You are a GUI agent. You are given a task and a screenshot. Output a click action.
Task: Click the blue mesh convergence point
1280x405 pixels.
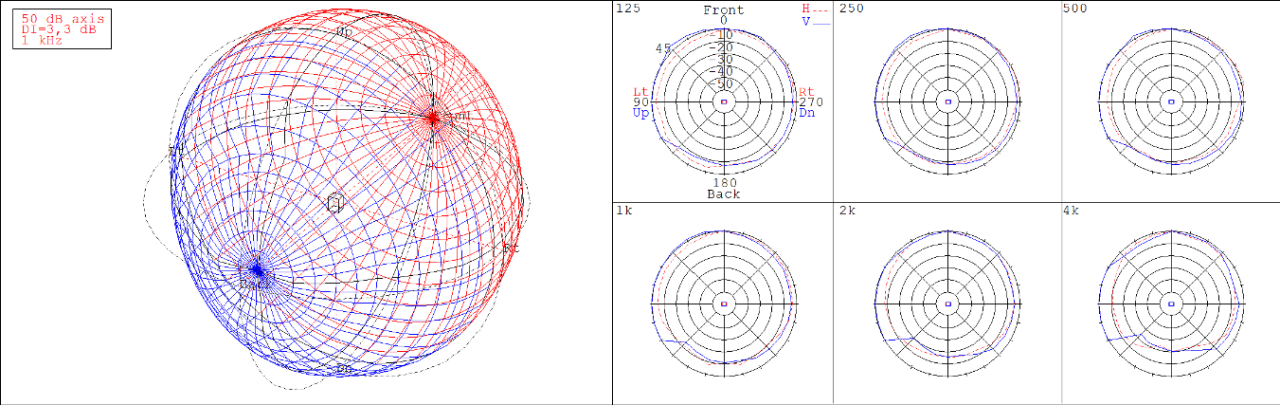click(x=256, y=268)
